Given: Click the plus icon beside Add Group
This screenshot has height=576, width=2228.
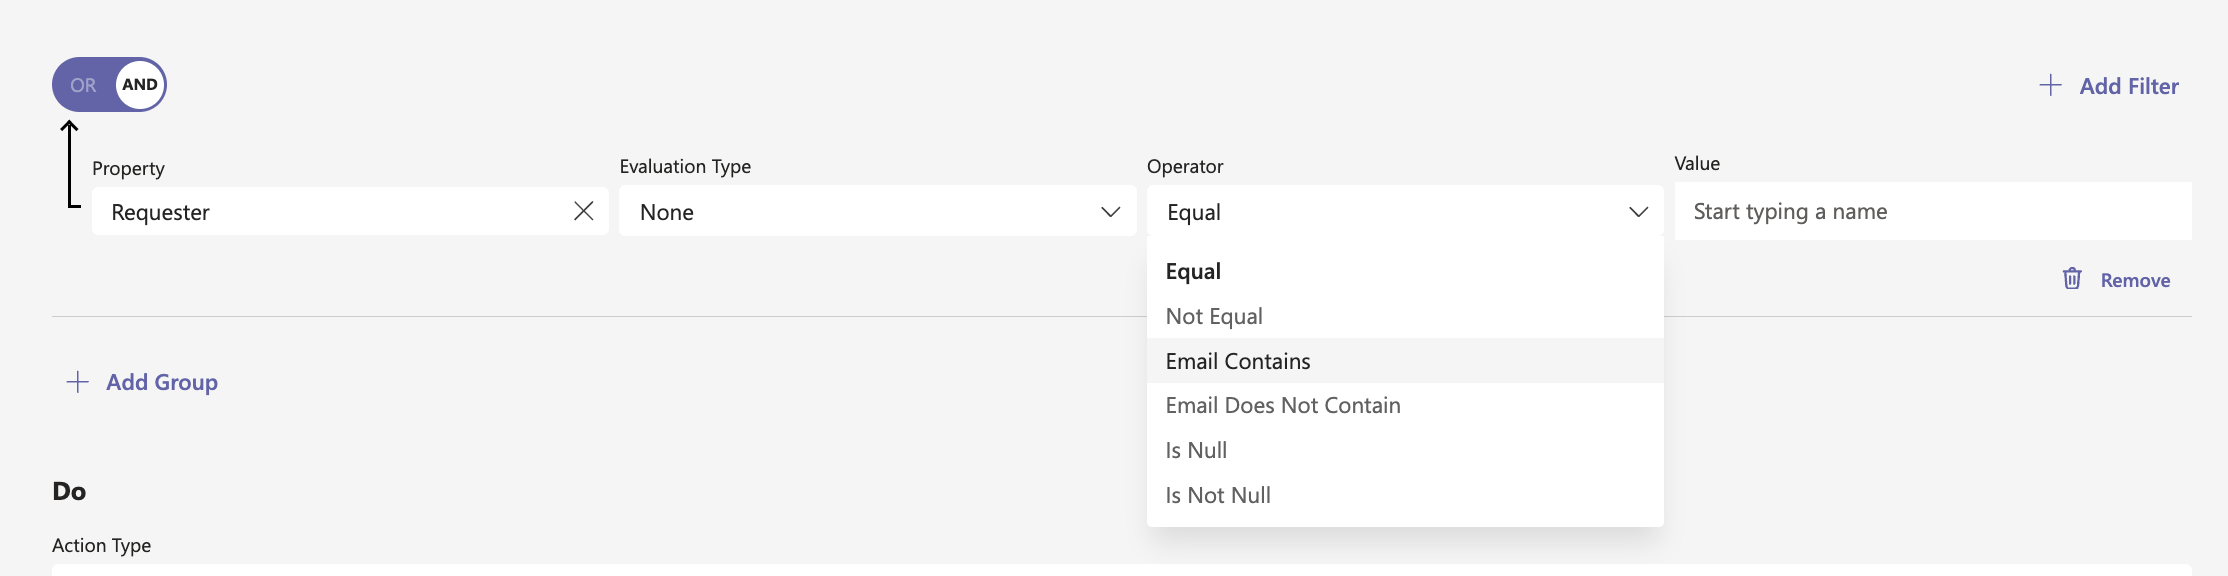Looking at the screenshot, I should (x=77, y=382).
